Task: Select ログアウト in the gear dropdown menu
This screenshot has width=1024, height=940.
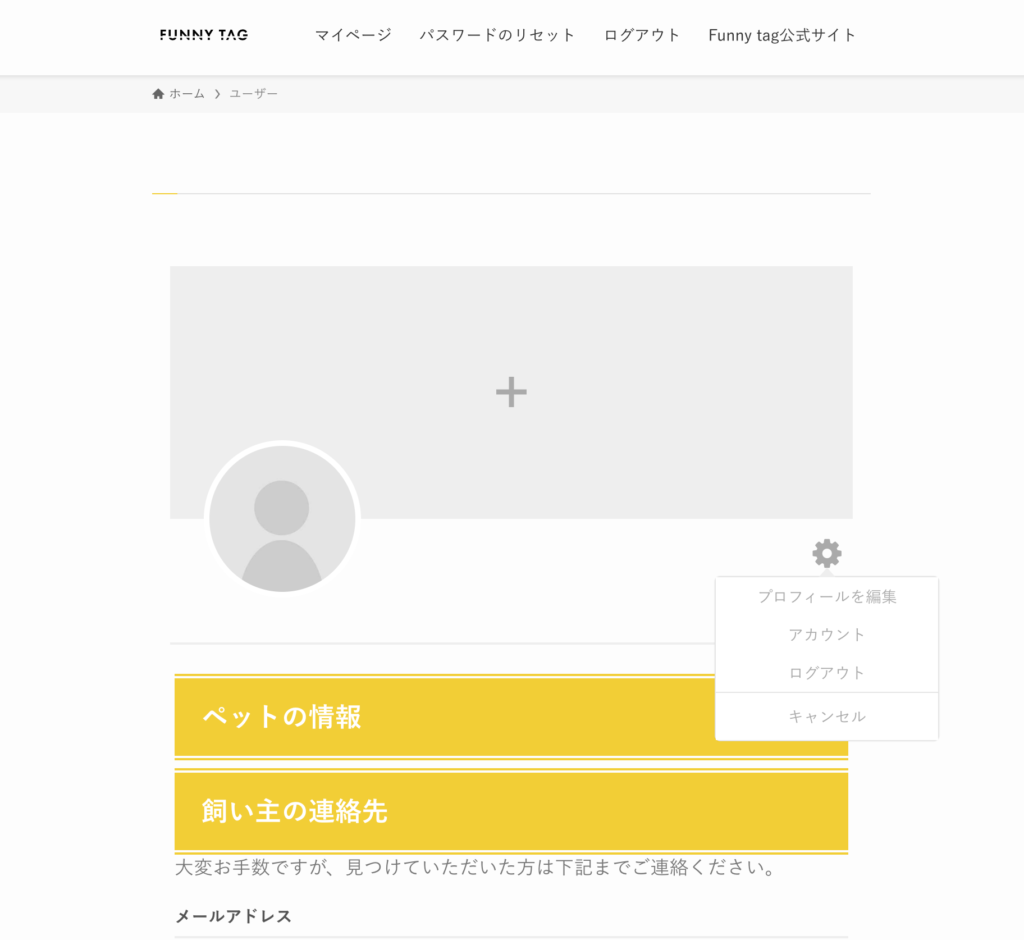Action: coord(827,673)
